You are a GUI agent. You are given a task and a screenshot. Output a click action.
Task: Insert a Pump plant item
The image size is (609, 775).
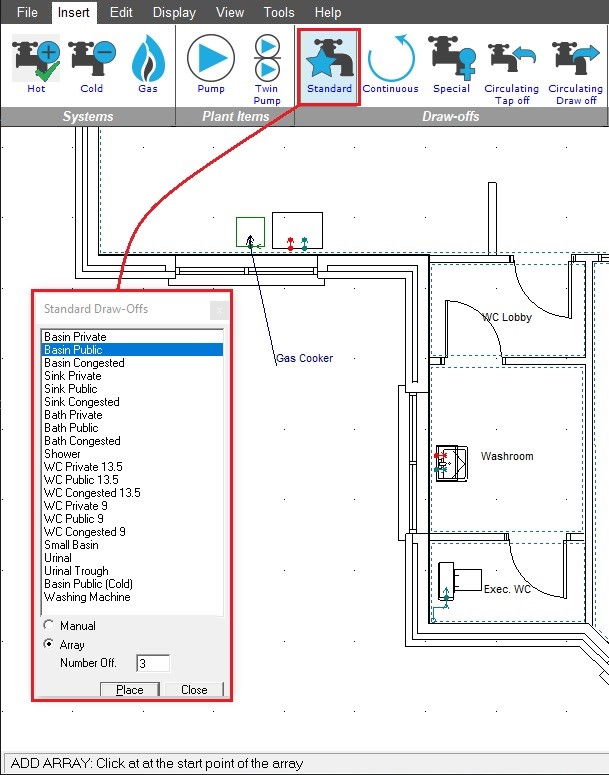211,64
